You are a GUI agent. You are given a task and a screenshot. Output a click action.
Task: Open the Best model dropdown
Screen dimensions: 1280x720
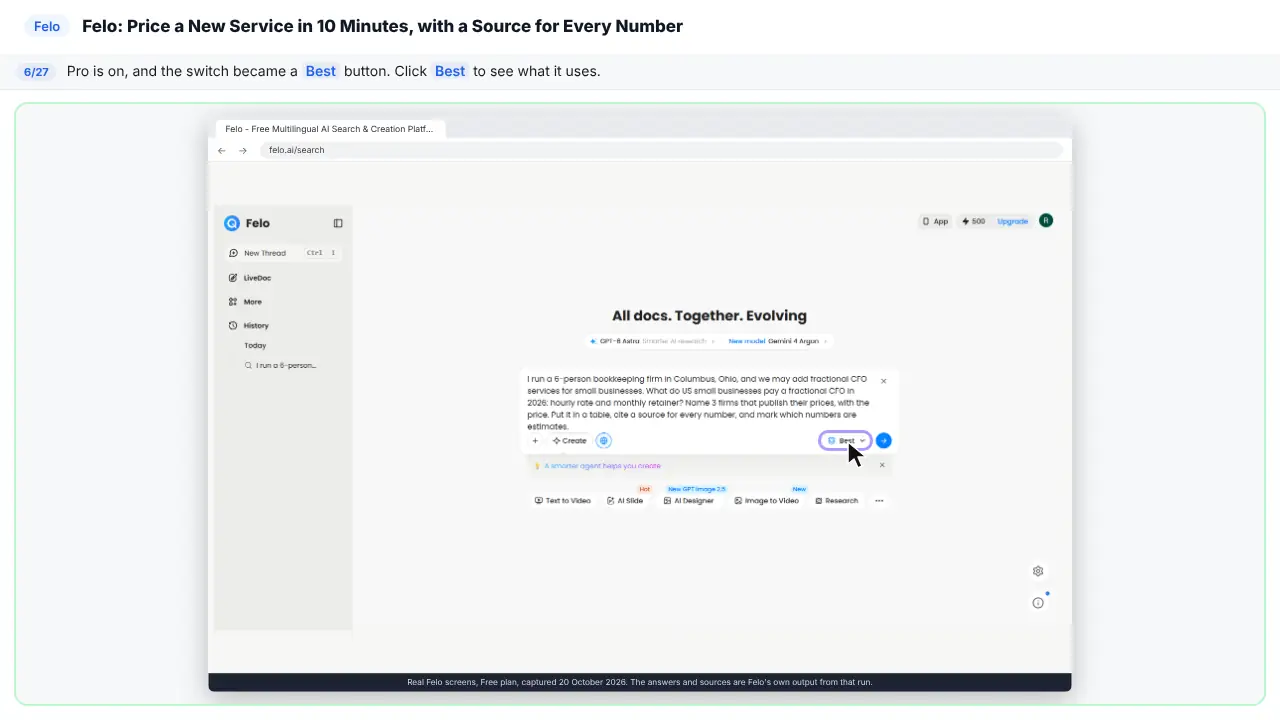tap(846, 440)
